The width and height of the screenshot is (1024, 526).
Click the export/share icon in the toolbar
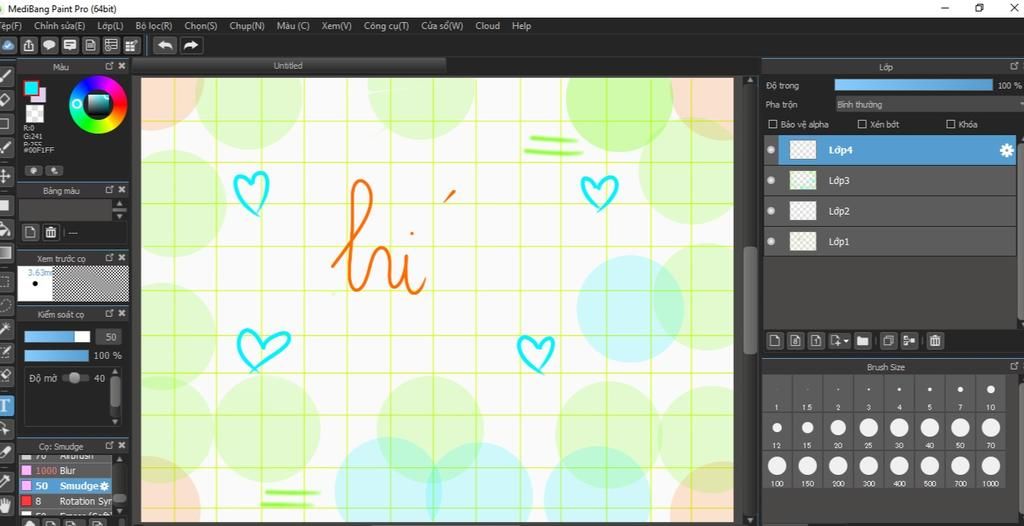pos(29,45)
